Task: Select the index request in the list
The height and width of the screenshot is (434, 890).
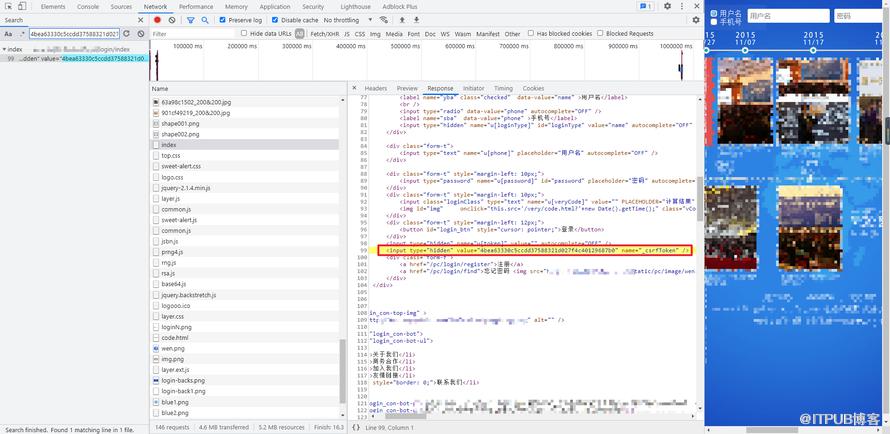Action: tap(245, 145)
